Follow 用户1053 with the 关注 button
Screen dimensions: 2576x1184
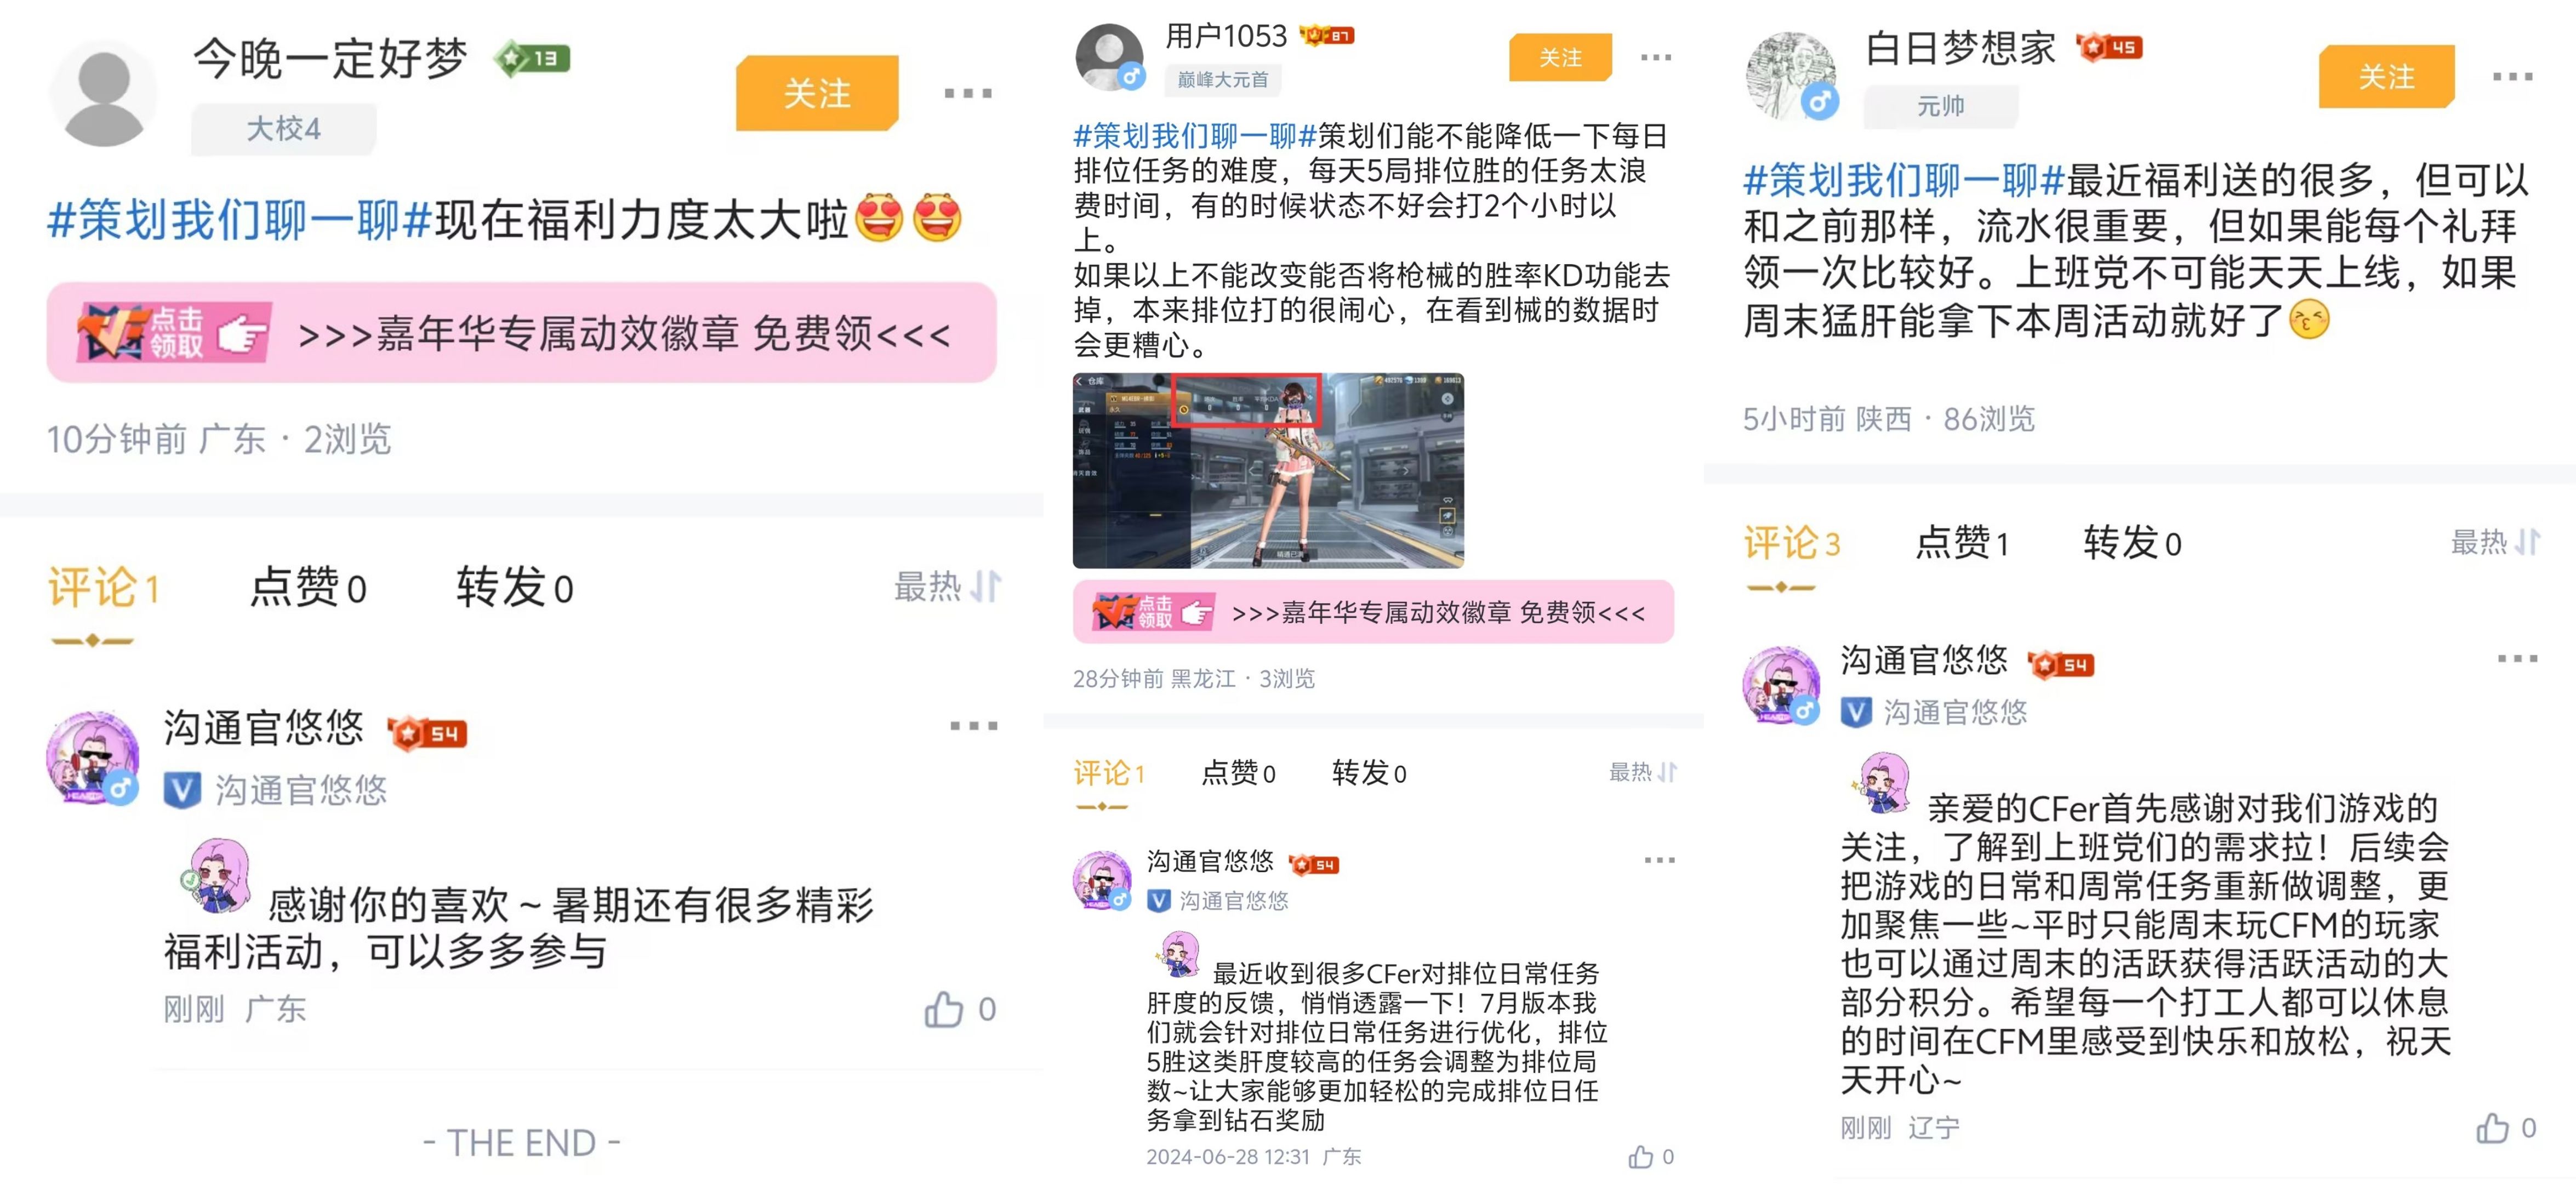pos(1560,57)
